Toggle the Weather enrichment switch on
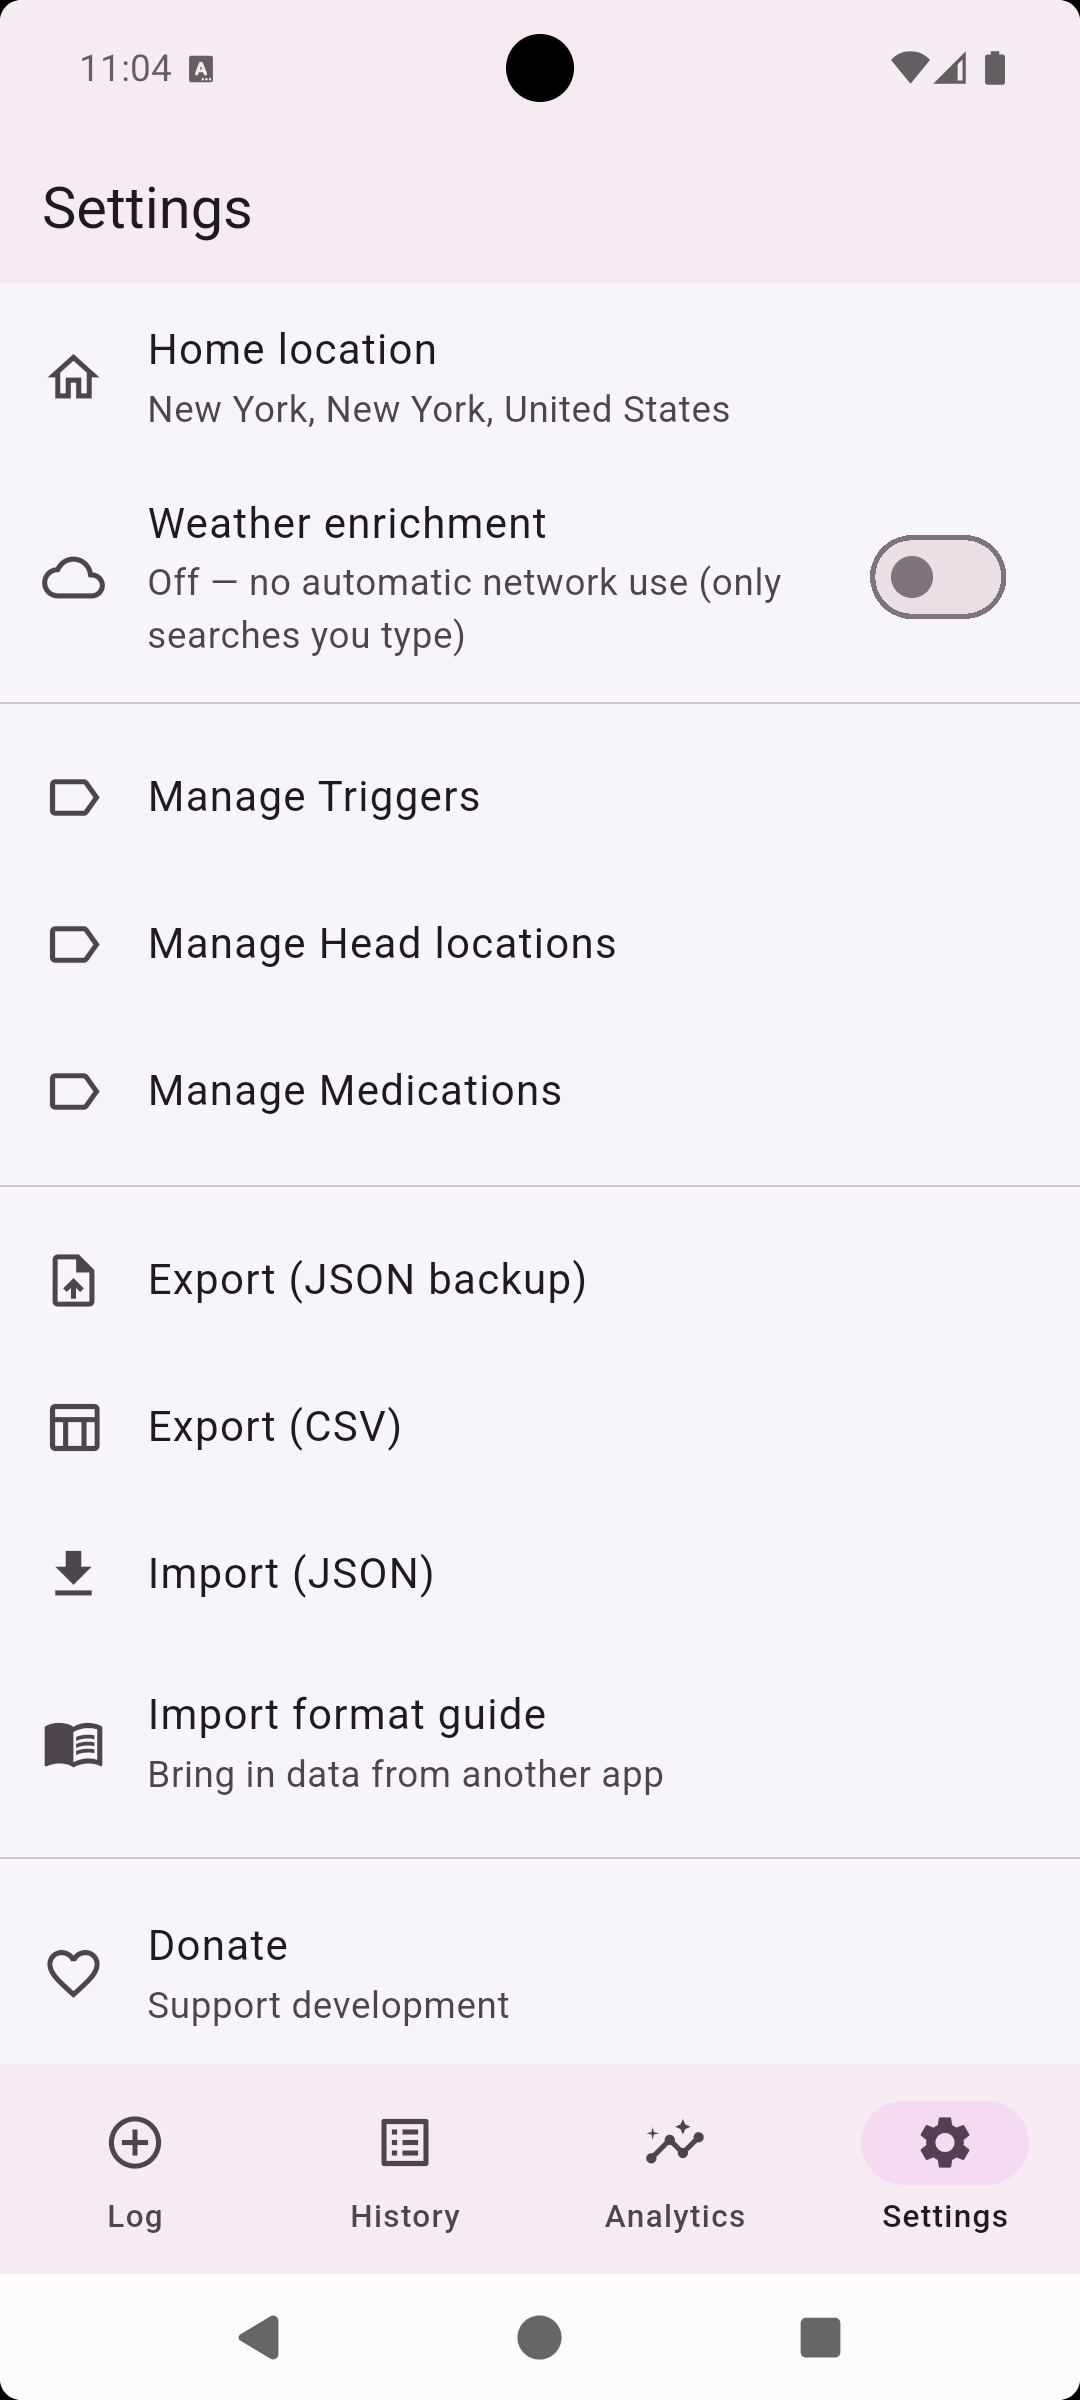 click(938, 577)
